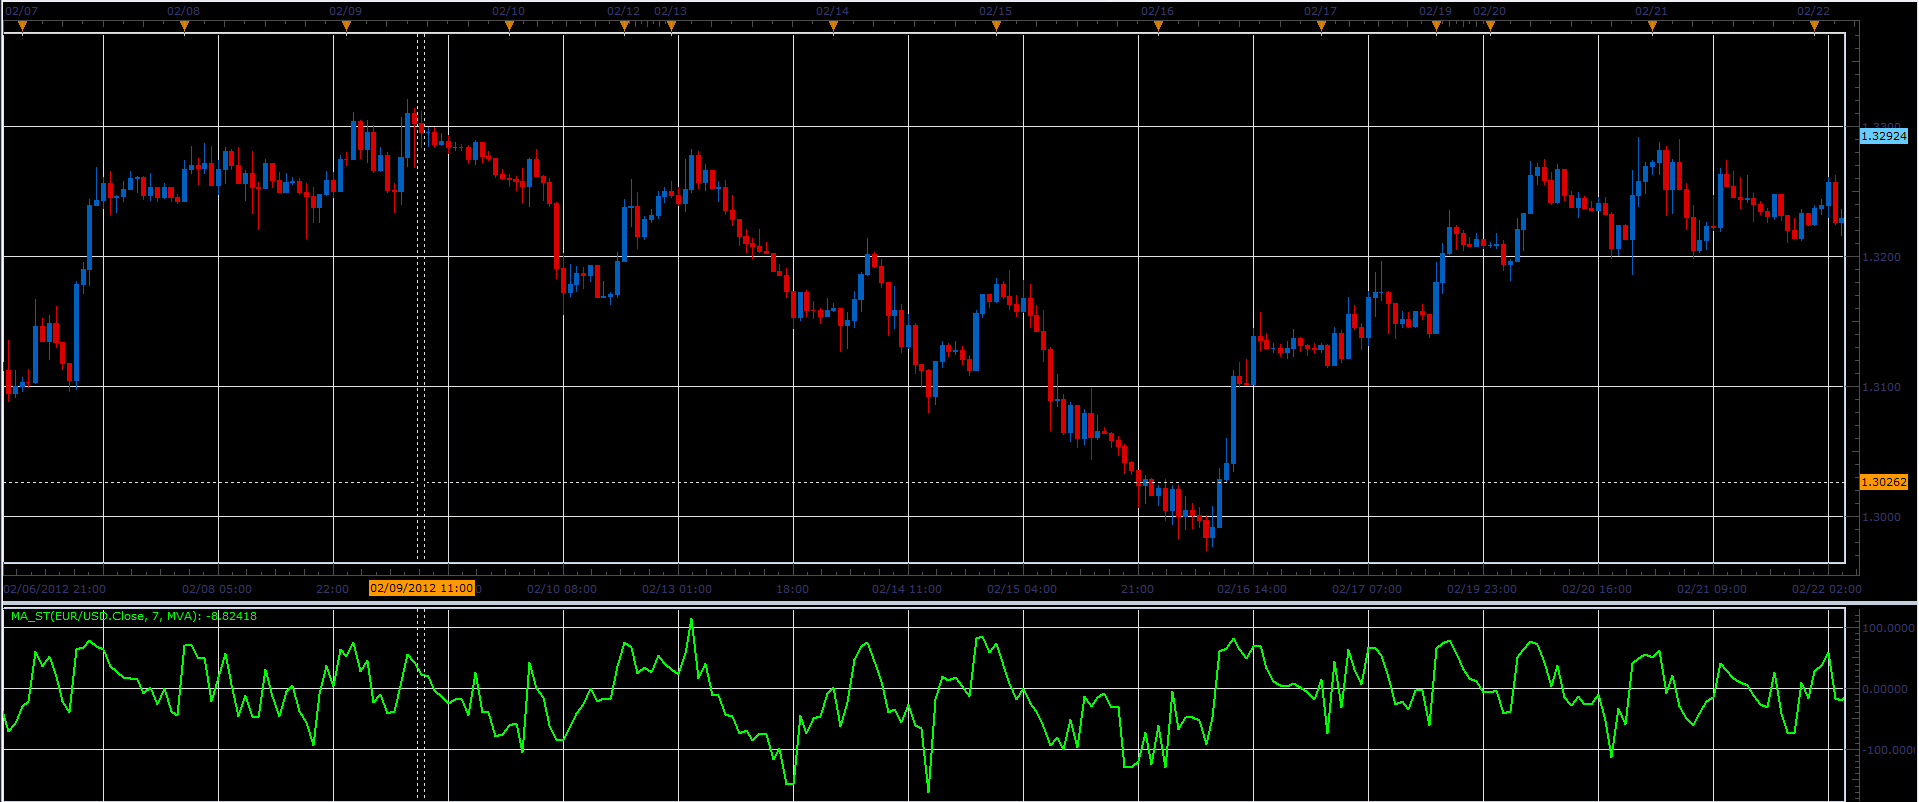Click the orange day marker under 02/08
The image size is (1919, 802).
click(184, 27)
